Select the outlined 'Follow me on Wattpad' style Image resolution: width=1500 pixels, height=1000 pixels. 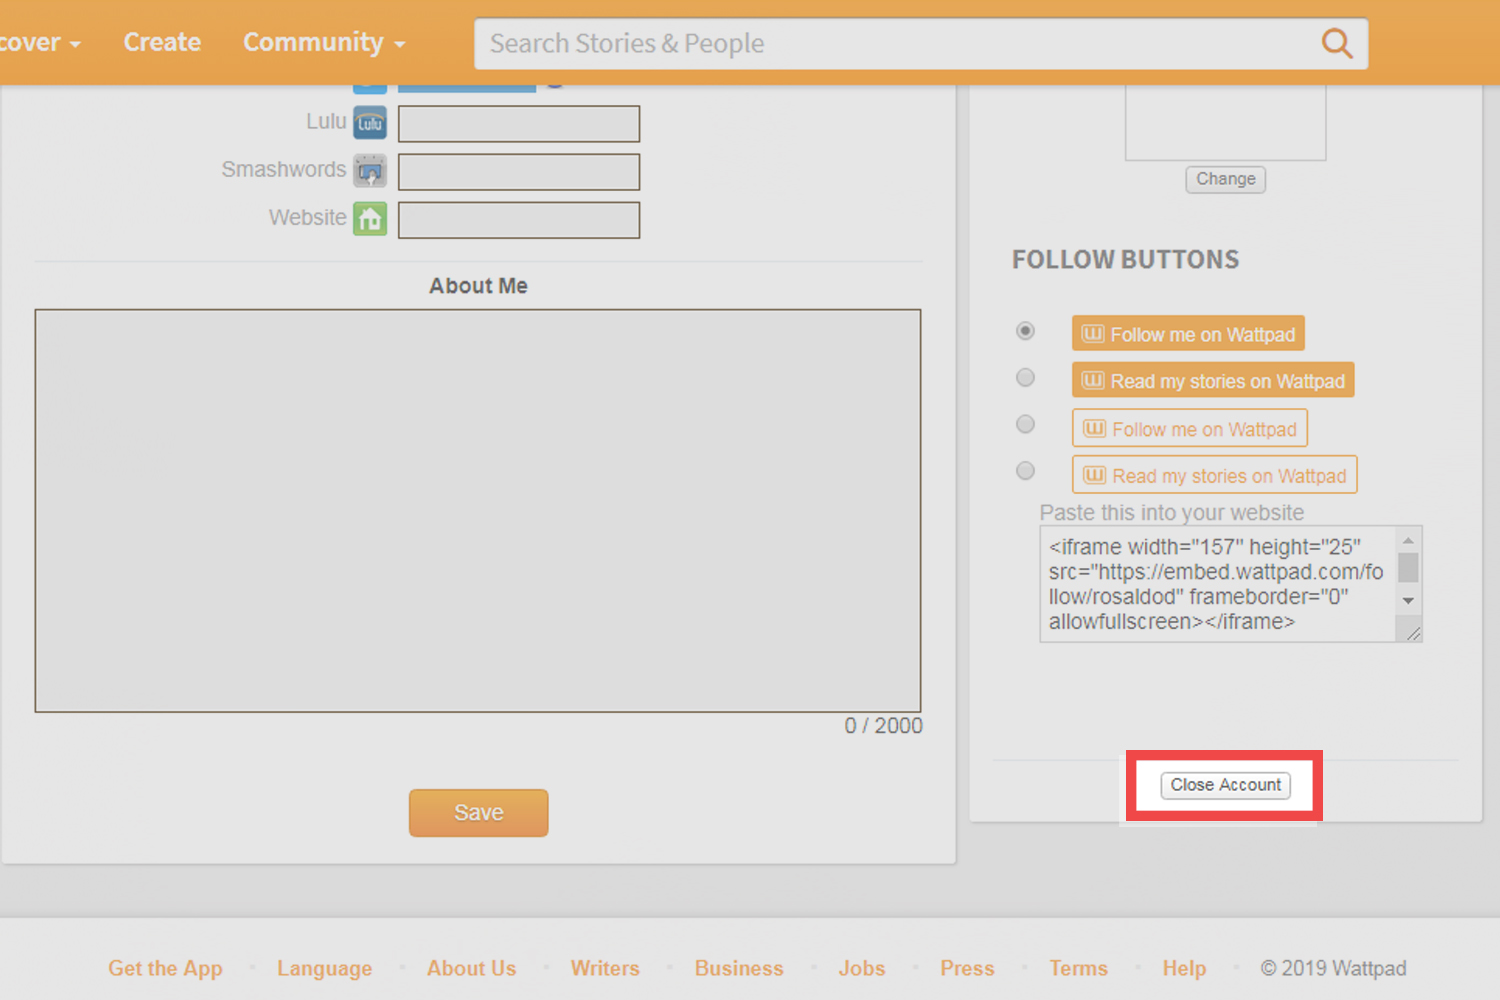(1025, 423)
